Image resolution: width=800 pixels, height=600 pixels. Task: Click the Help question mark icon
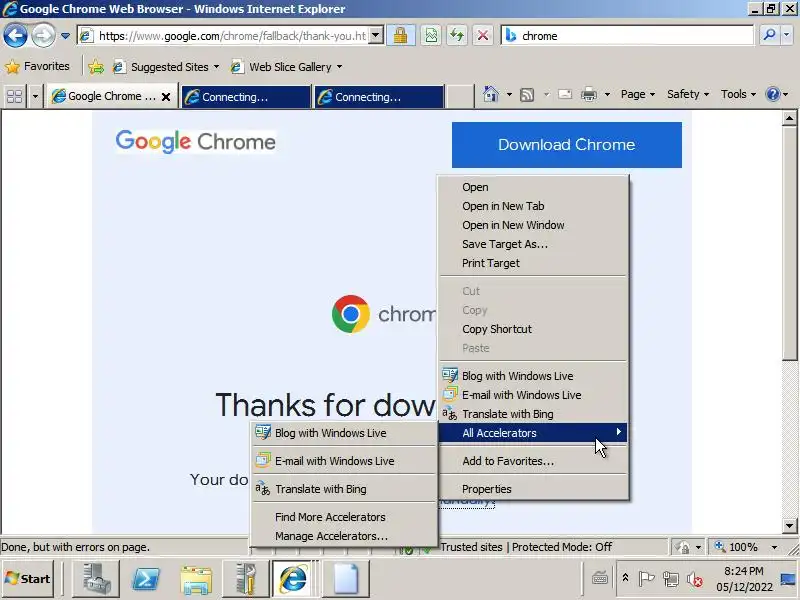pyautogui.click(x=773, y=94)
